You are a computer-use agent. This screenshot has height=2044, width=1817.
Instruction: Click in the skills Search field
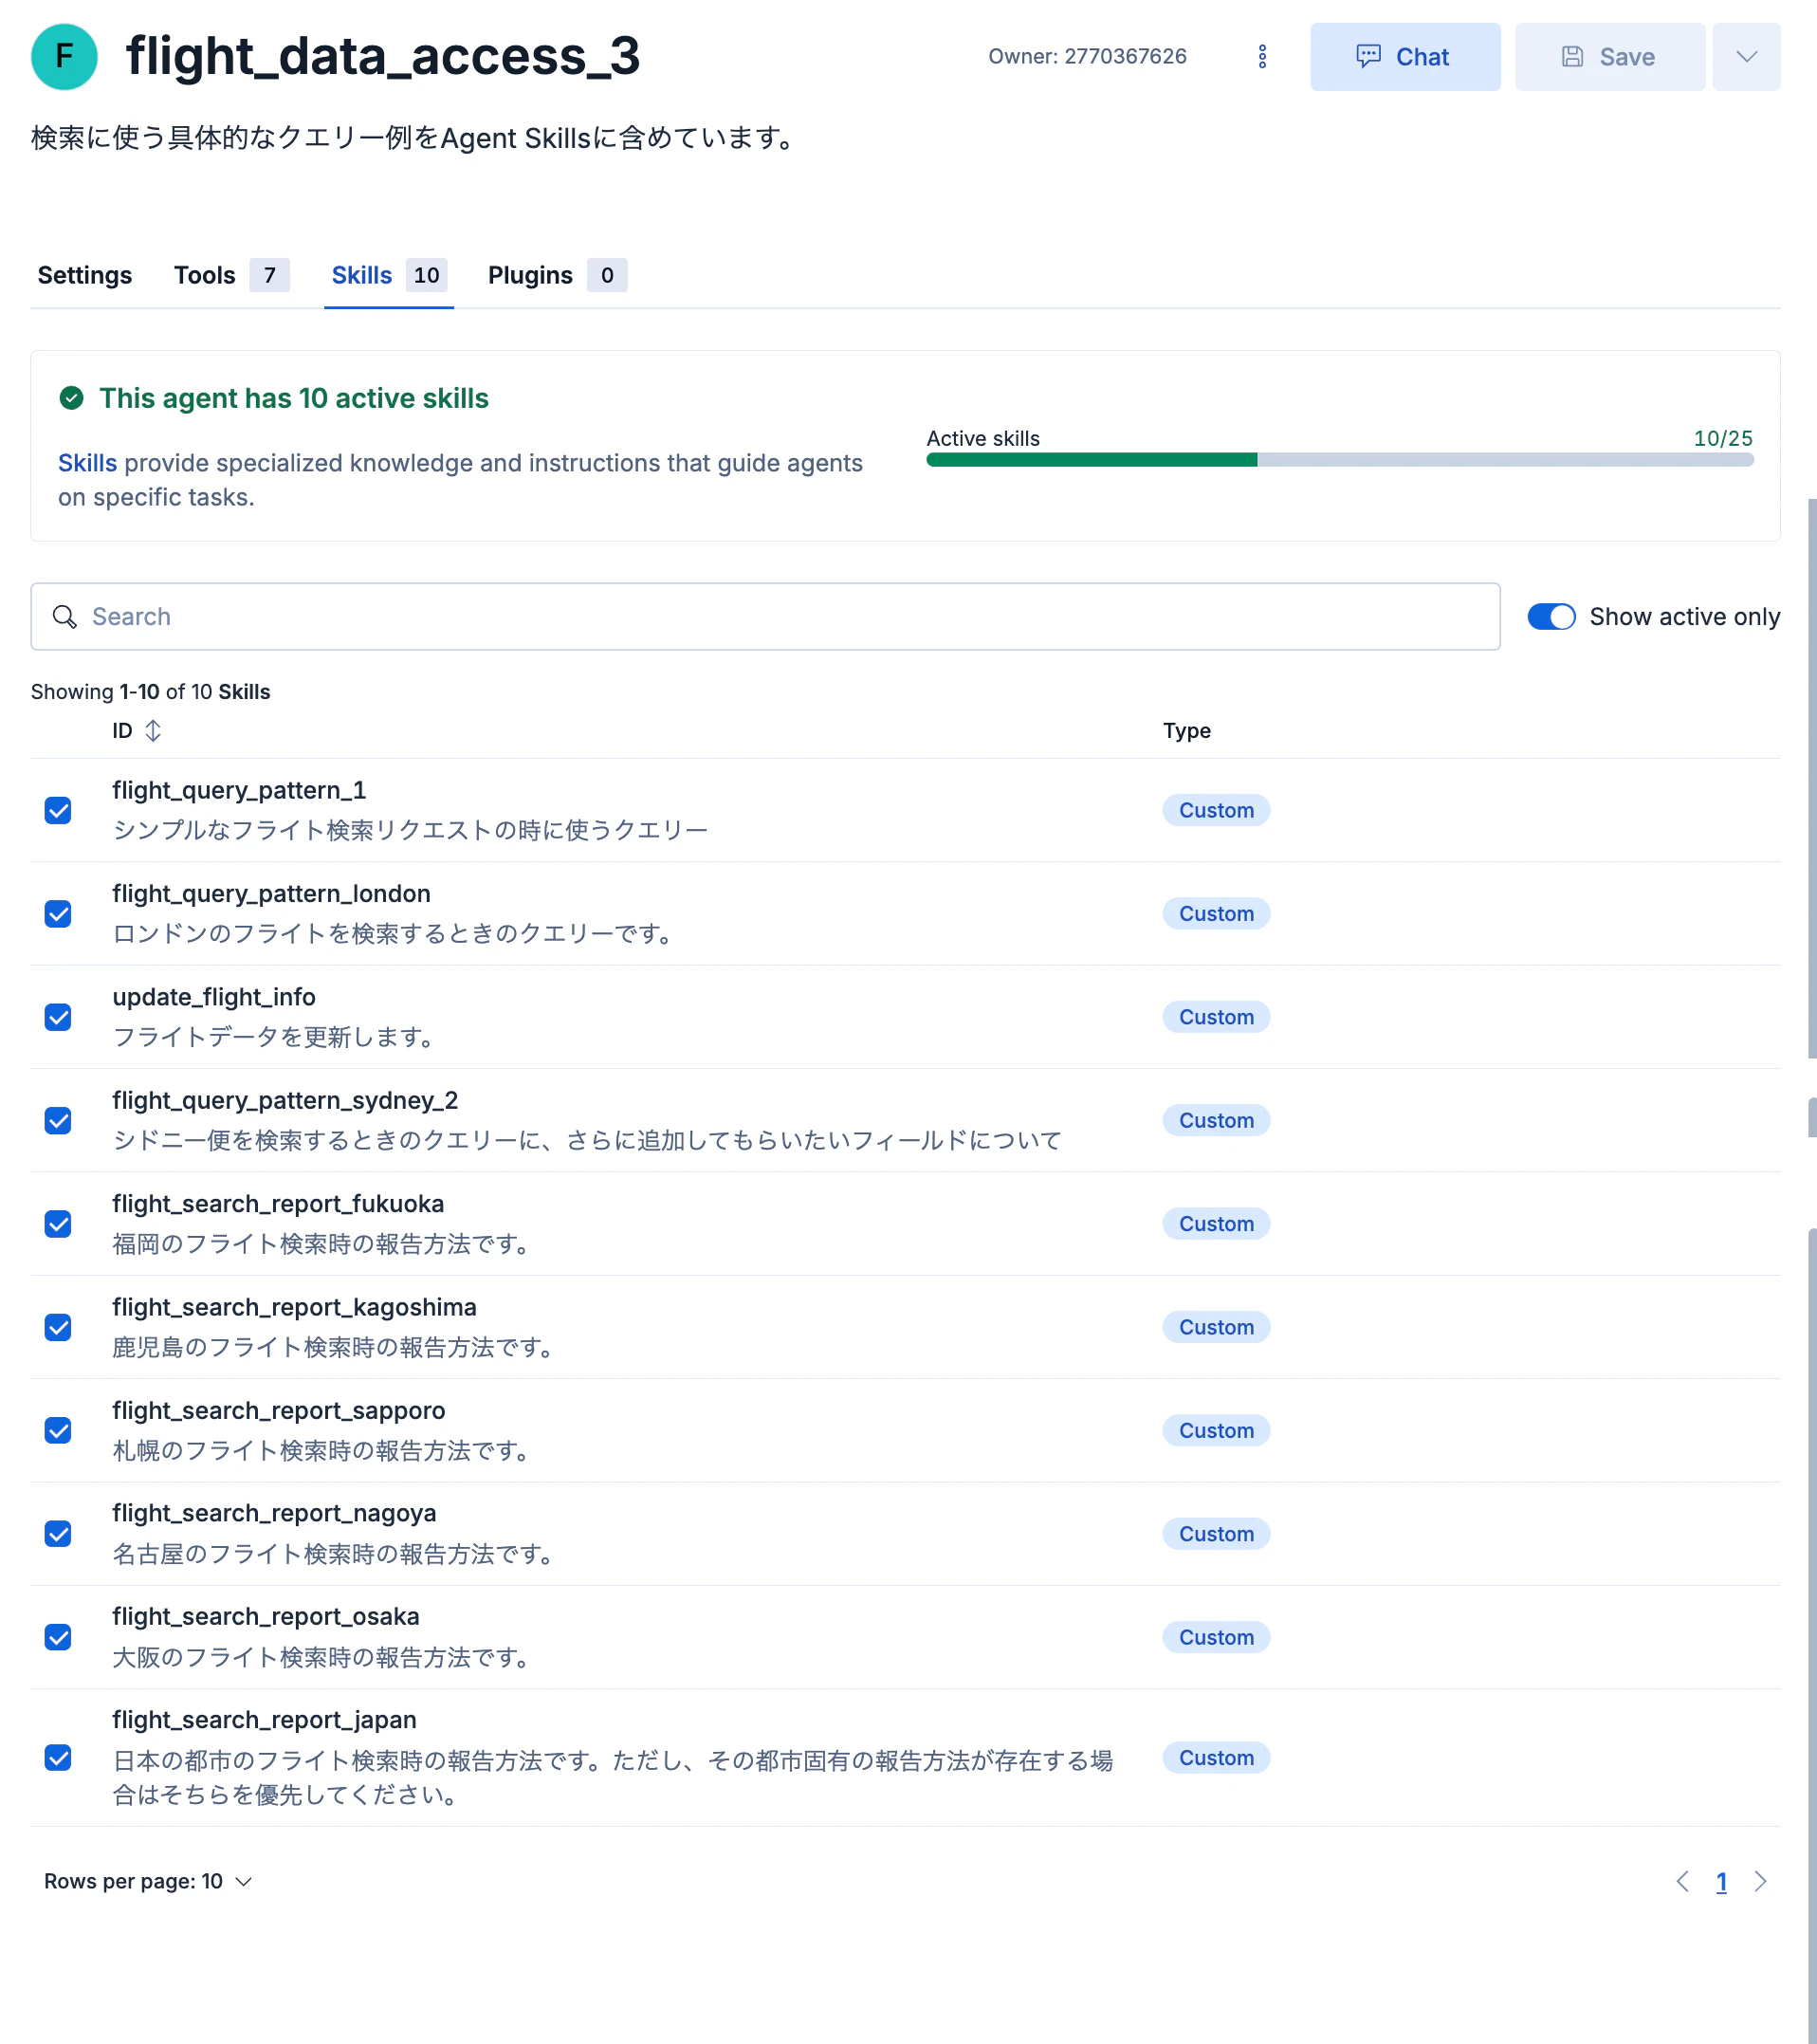coord(765,617)
